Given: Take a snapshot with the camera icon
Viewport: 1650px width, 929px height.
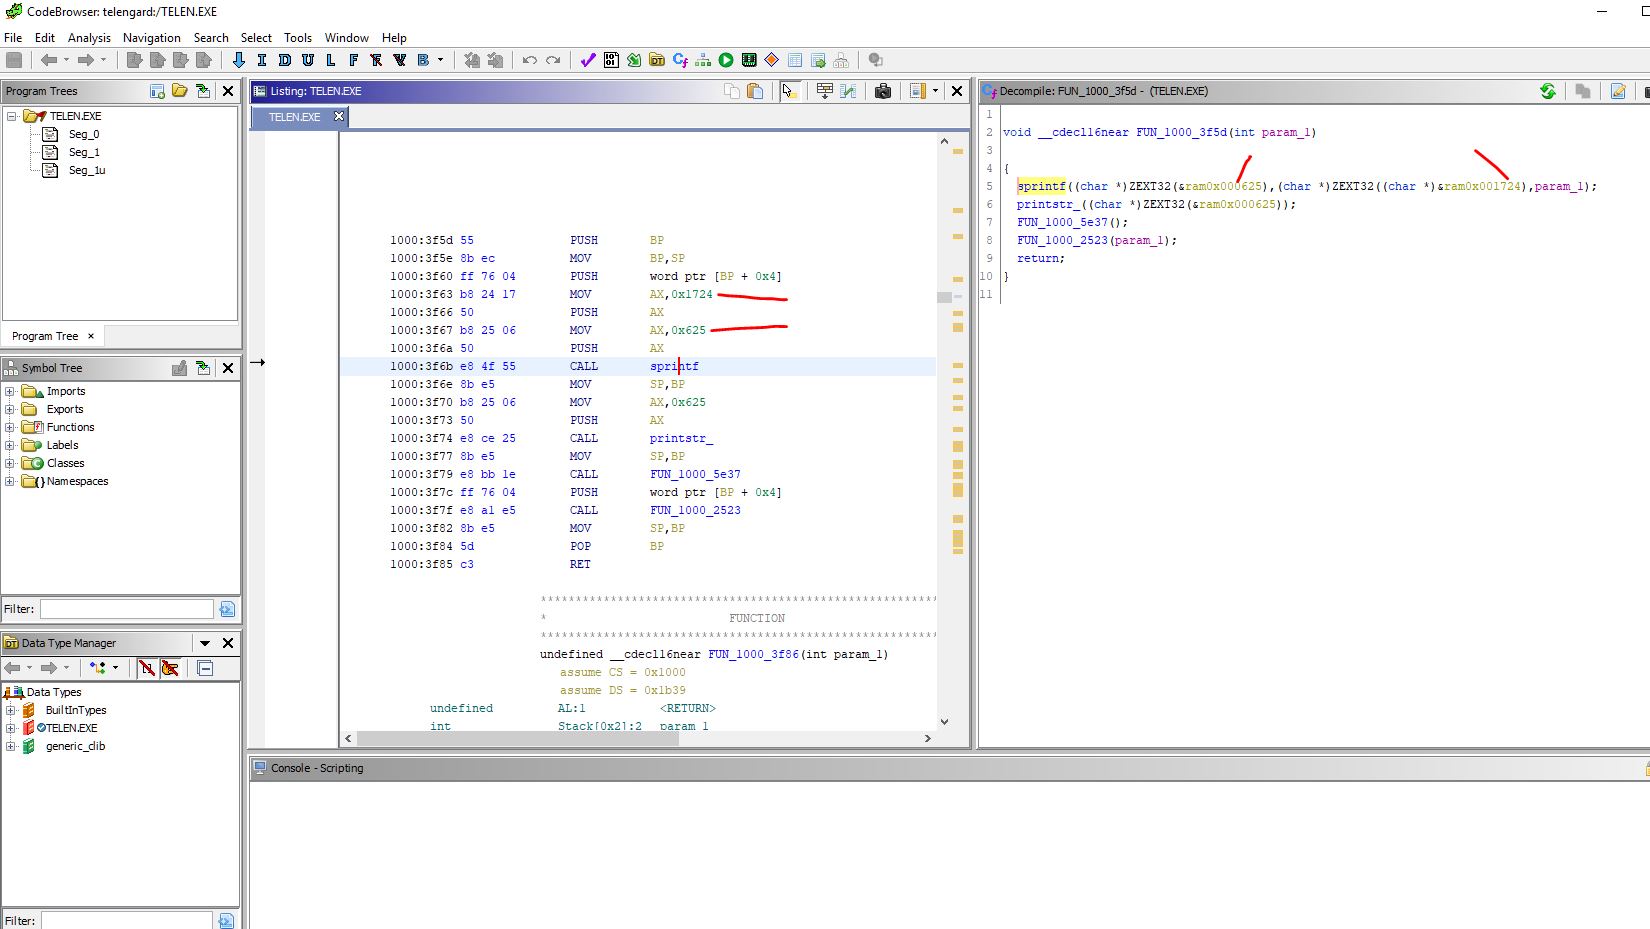Looking at the screenshot, I should point(883,91).
